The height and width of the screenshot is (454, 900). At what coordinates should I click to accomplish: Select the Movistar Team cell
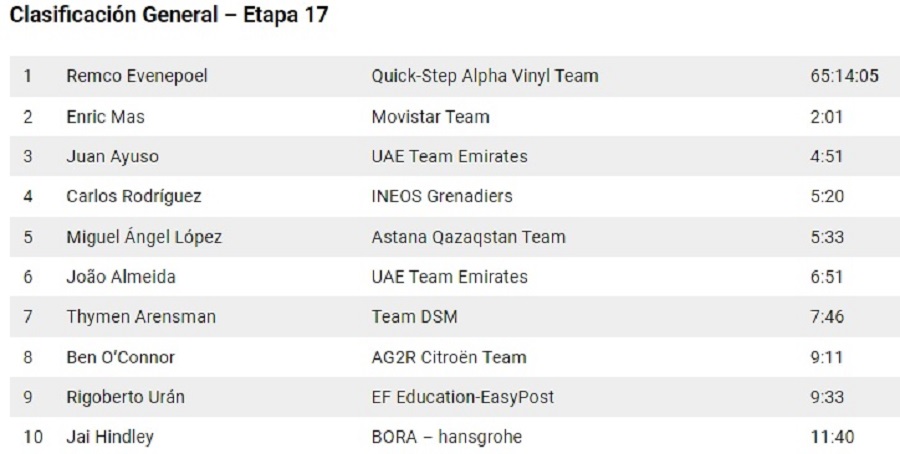430,116
